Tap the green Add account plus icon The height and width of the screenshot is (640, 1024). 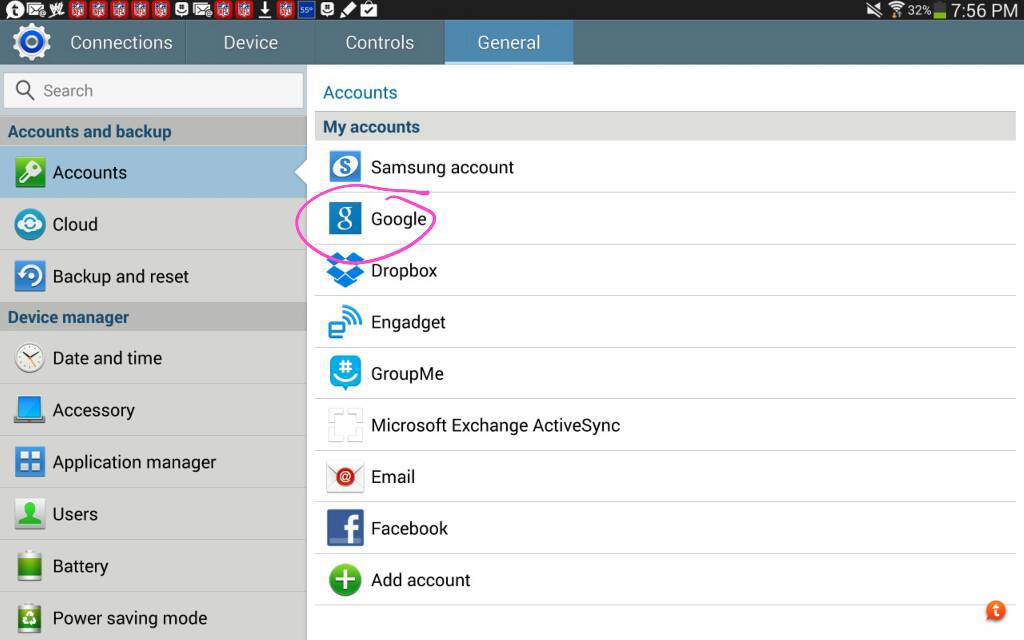tap(345, 580)
